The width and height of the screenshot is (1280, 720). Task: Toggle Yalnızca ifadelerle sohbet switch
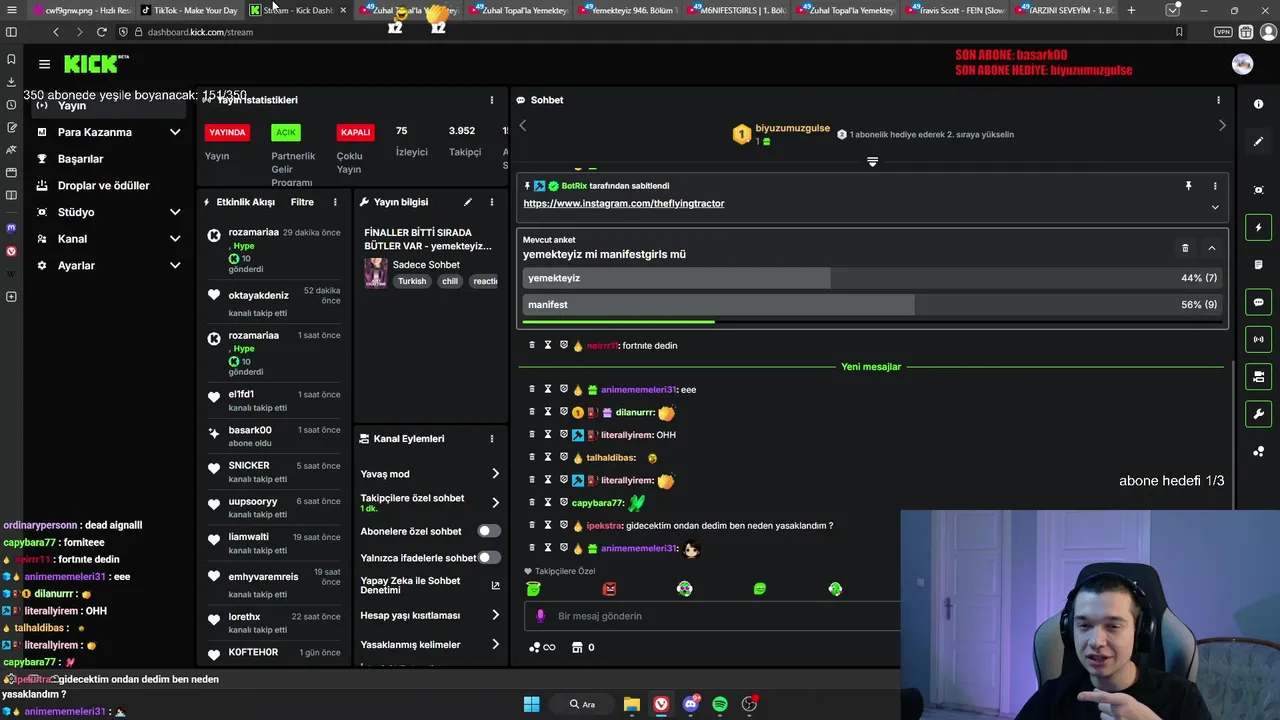489,558
